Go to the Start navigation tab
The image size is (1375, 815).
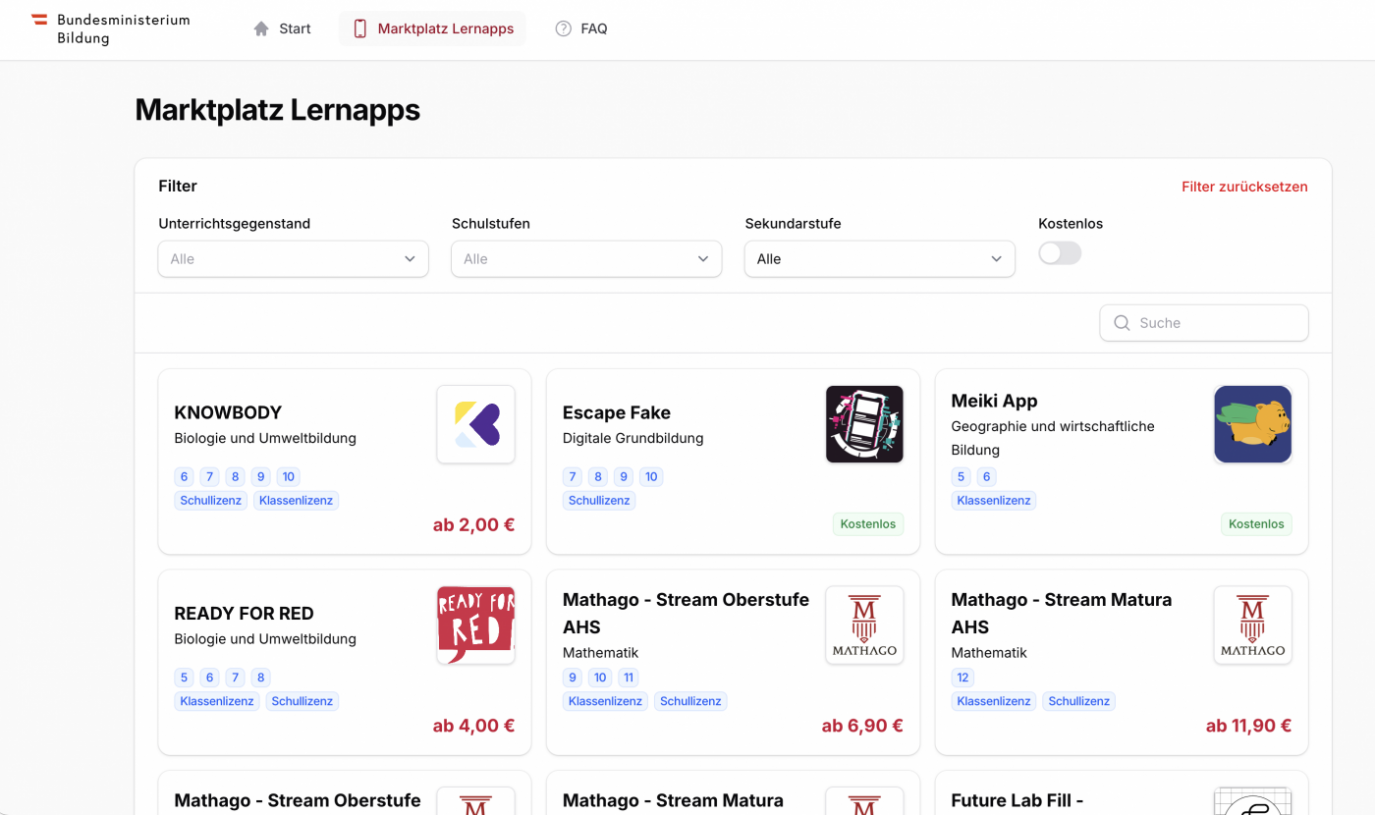[x=282, y=29]
